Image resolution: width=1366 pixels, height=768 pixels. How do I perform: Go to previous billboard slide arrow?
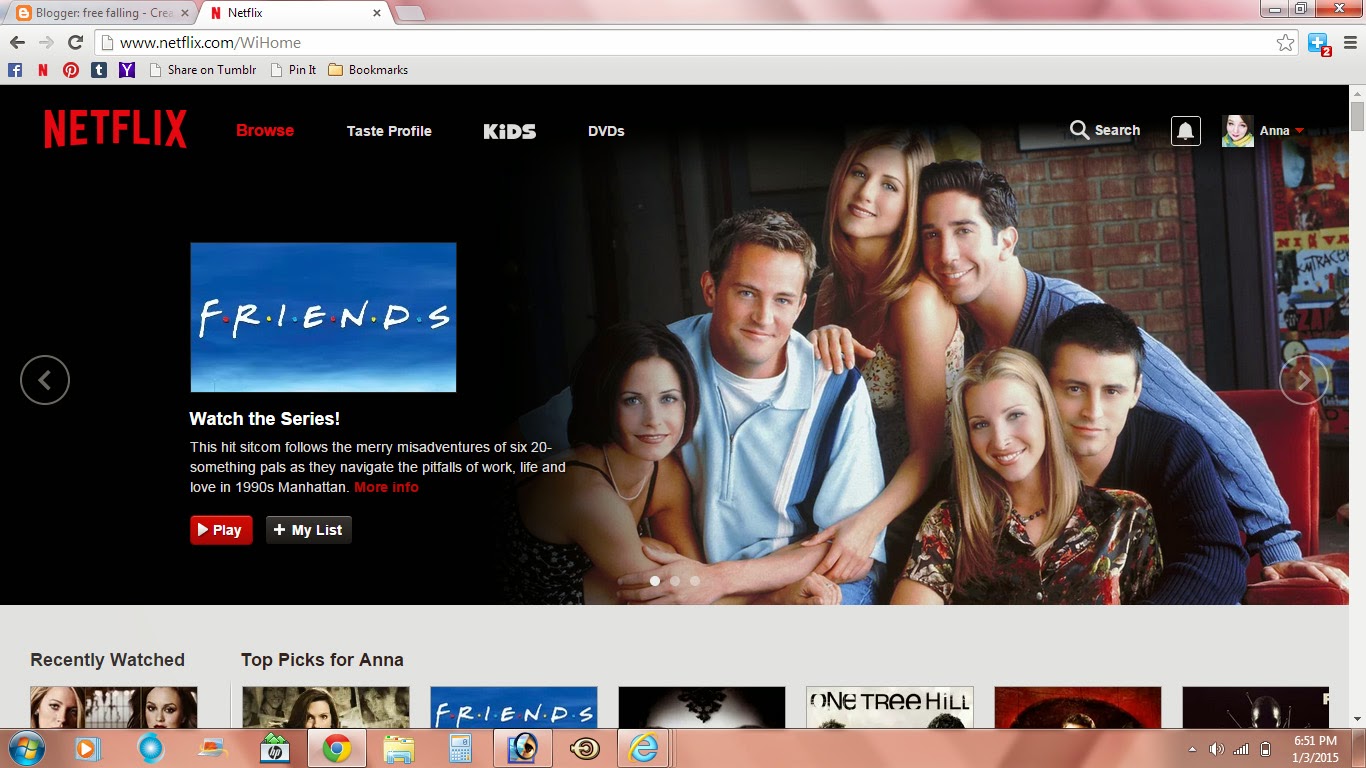click(x=45, y=380)
